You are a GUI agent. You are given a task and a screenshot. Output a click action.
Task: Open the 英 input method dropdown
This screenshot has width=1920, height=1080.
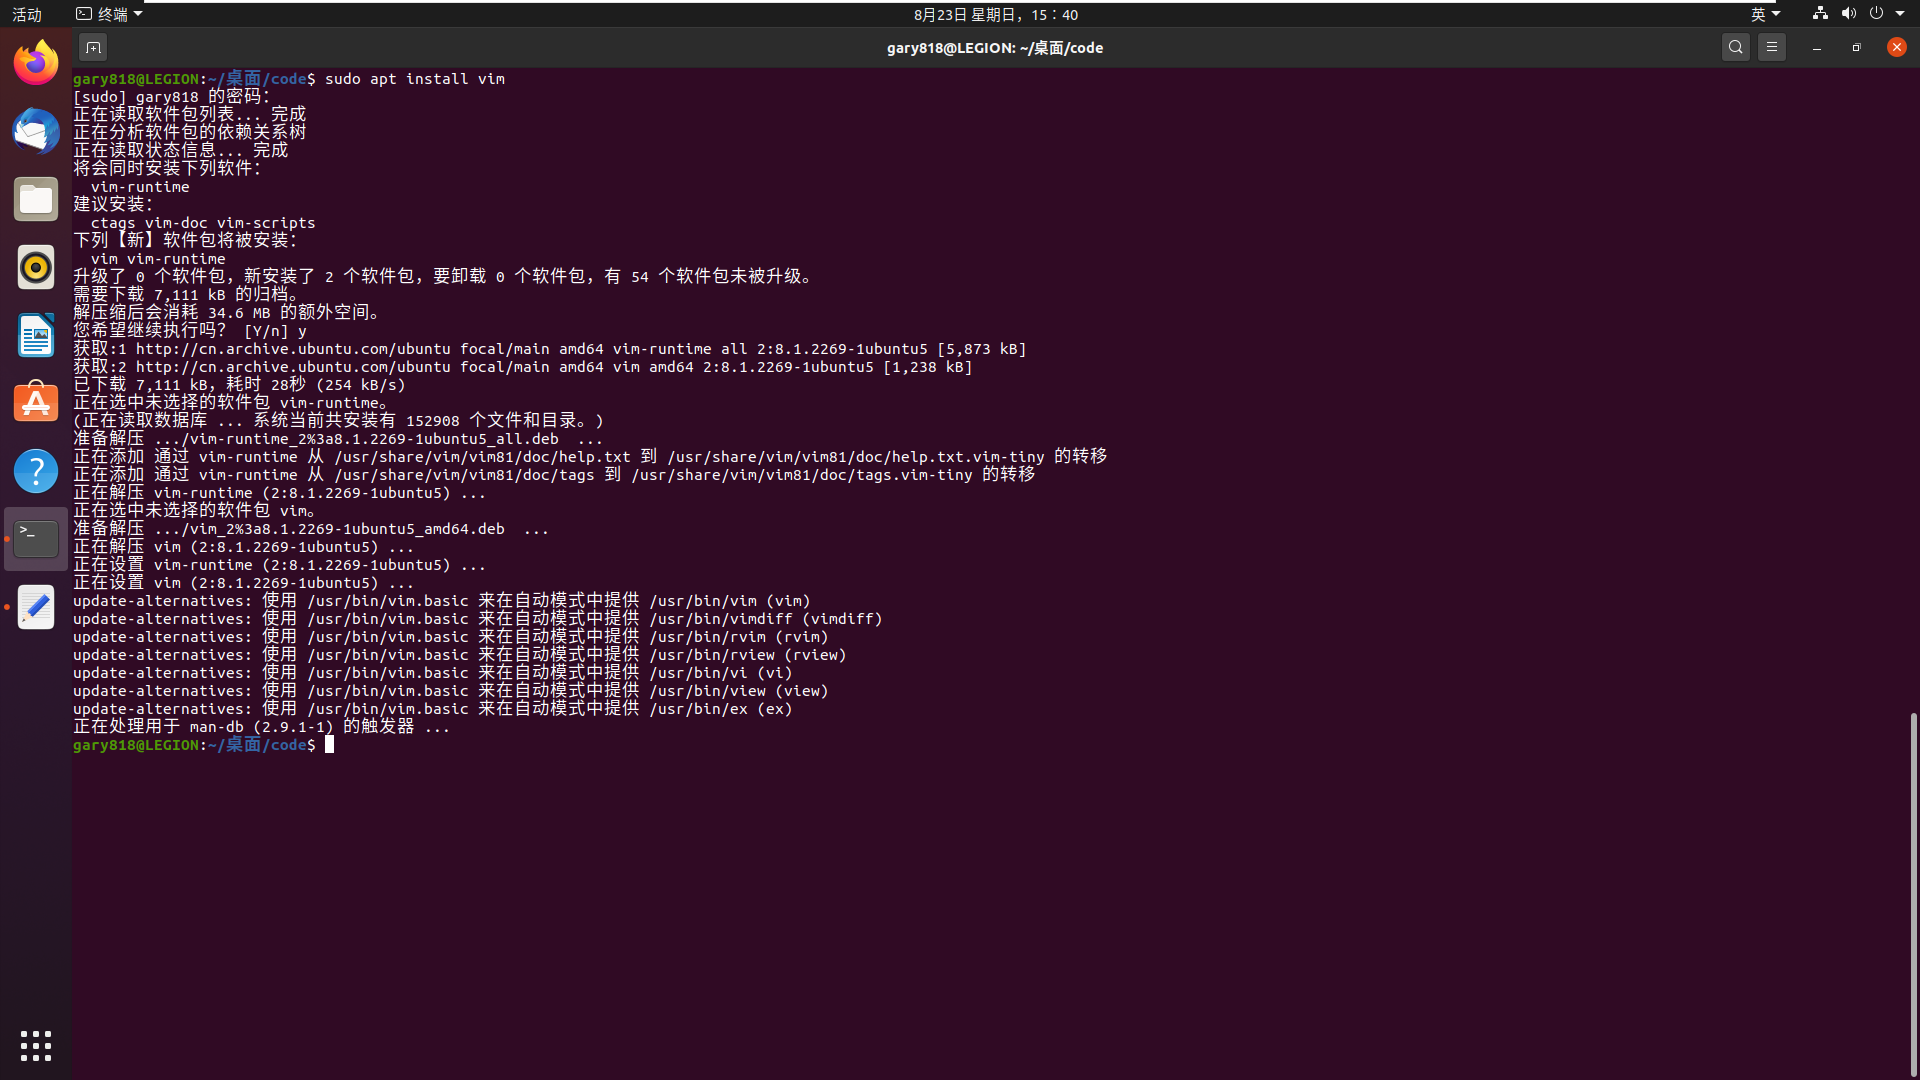1765,14
